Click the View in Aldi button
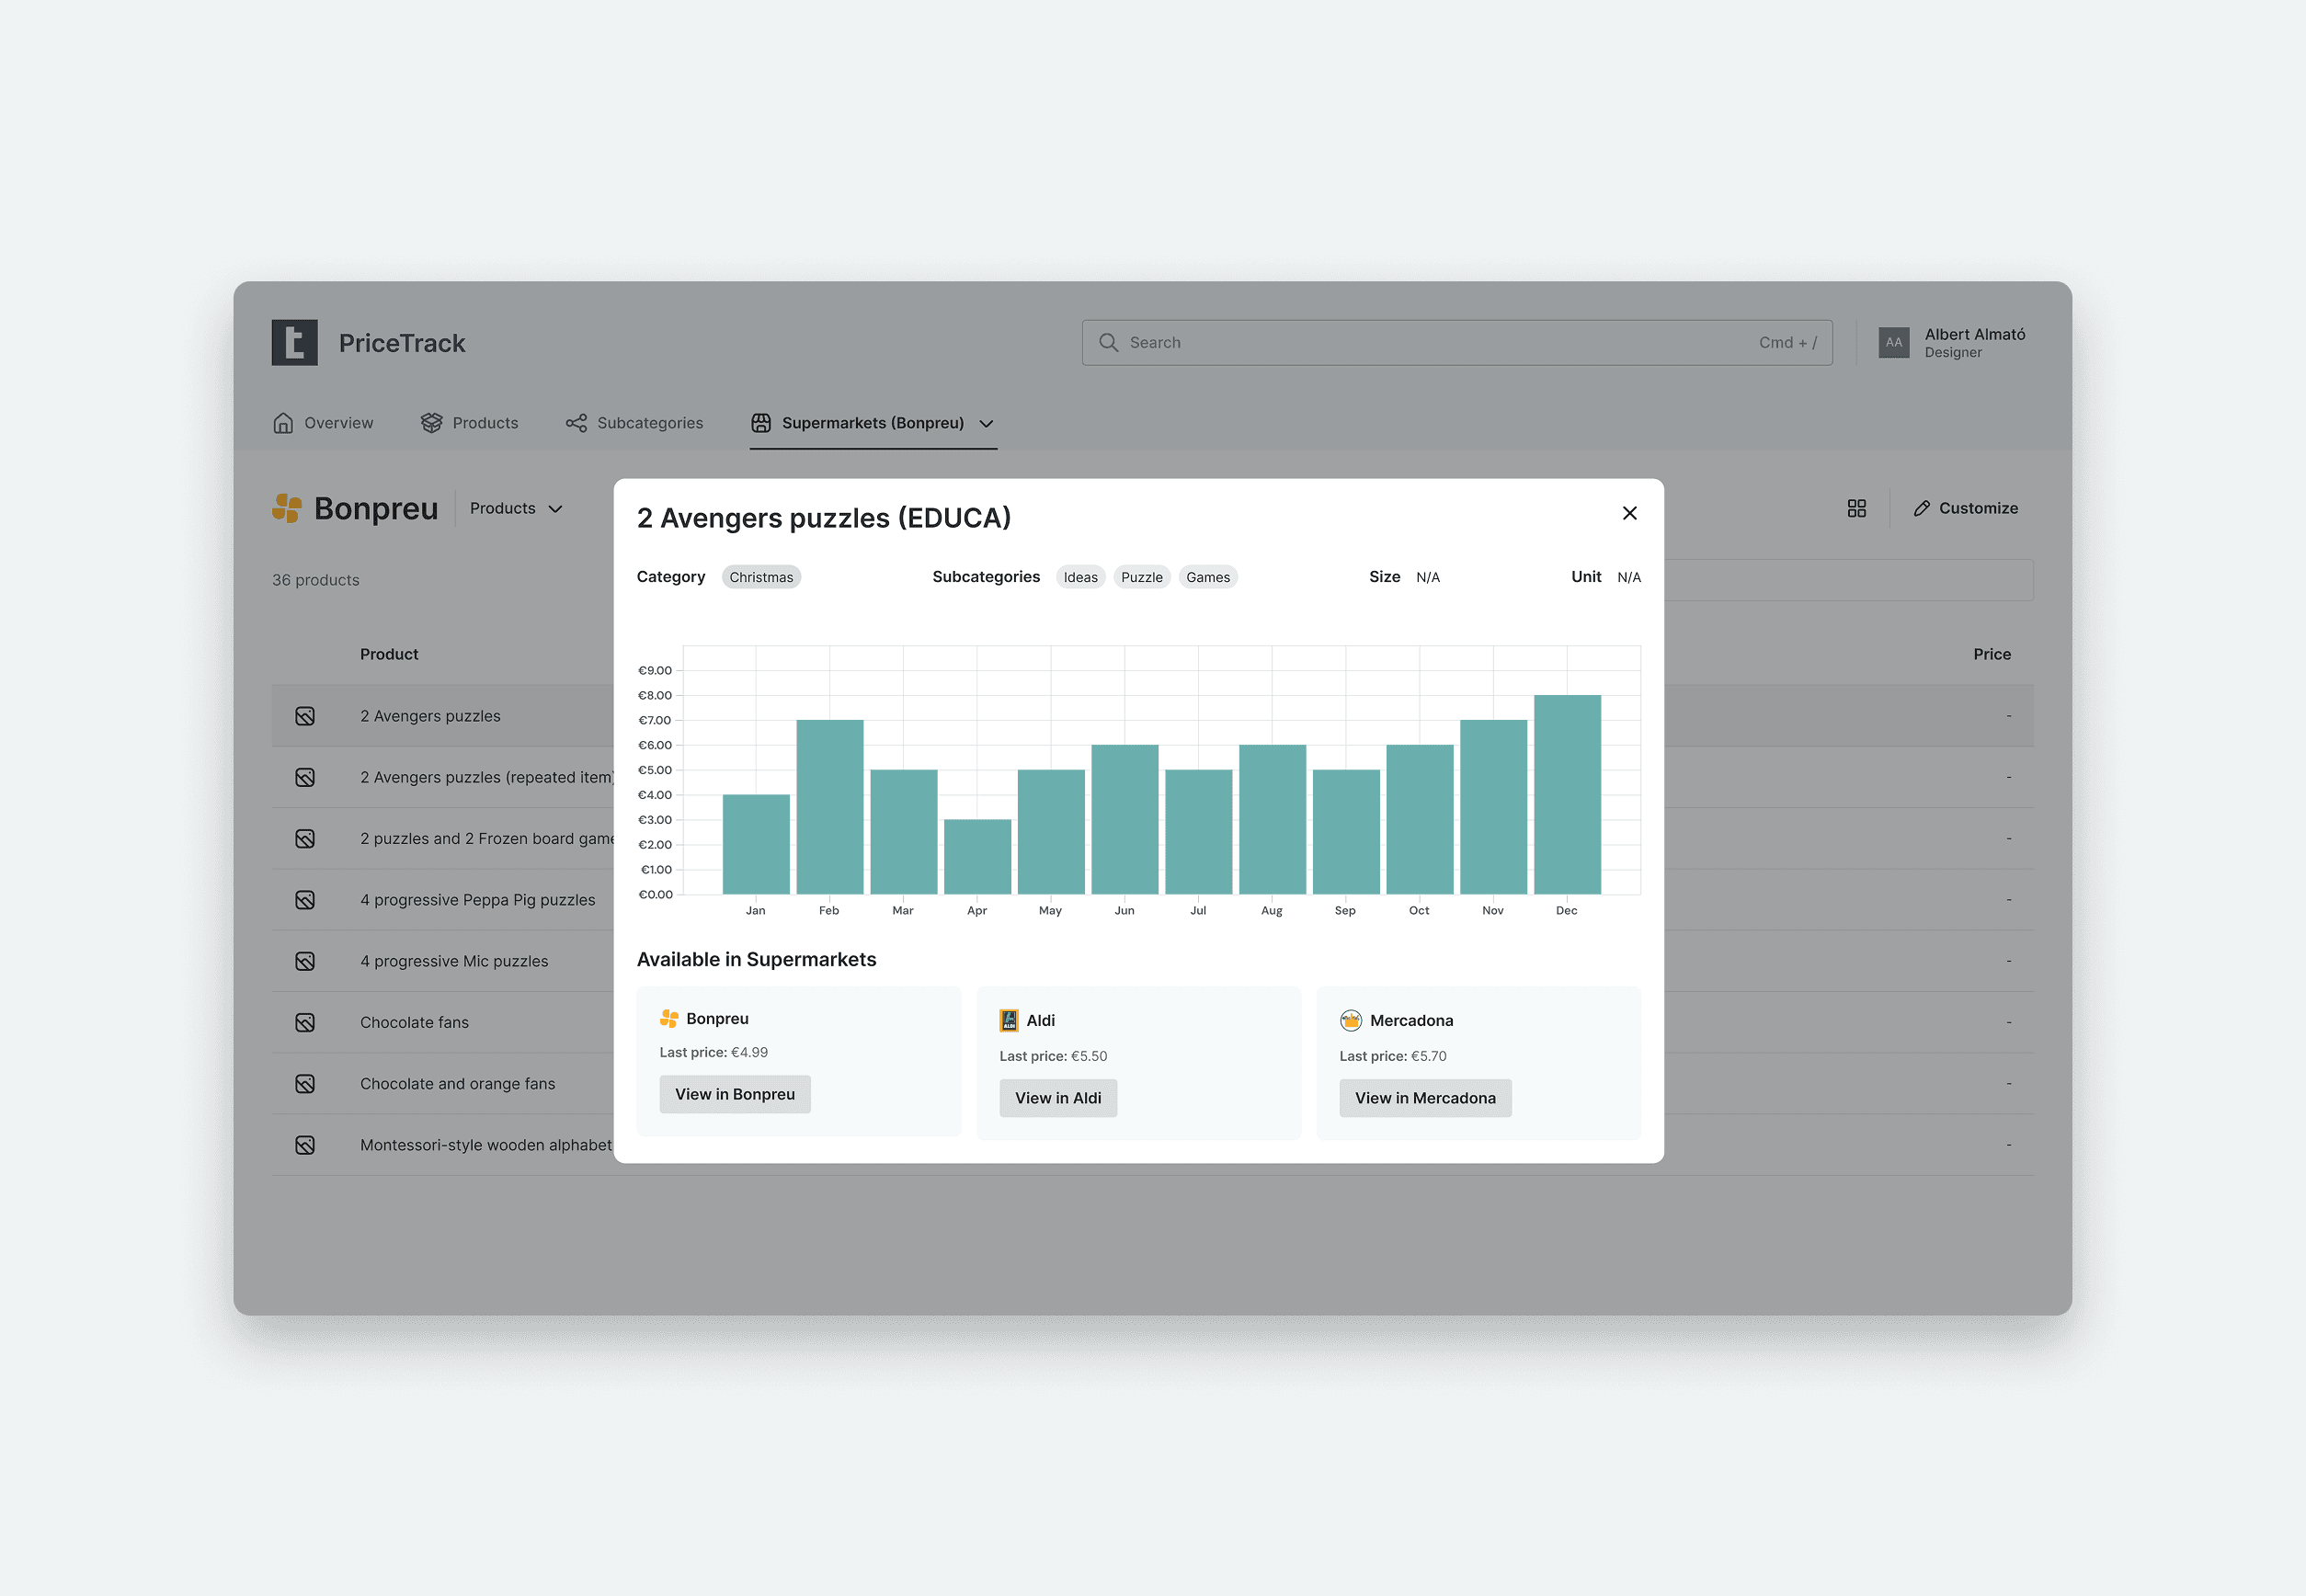This screenshot has height=1596, width=2306. pos(1057,1098)
